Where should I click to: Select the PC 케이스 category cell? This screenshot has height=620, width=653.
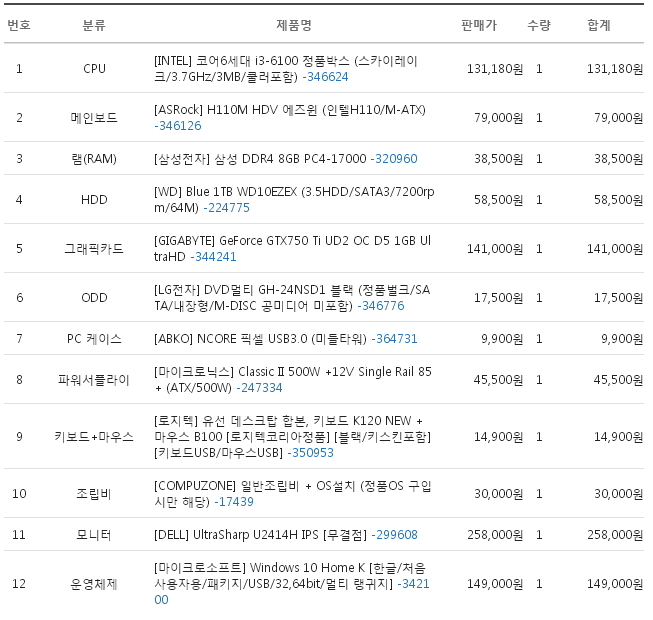click(94, 339)
